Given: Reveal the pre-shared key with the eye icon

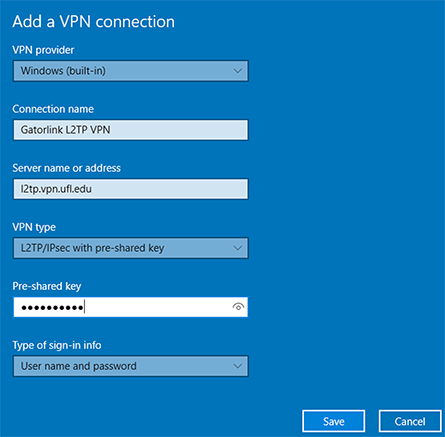Looking at the screenshot, I should point(238,306).
